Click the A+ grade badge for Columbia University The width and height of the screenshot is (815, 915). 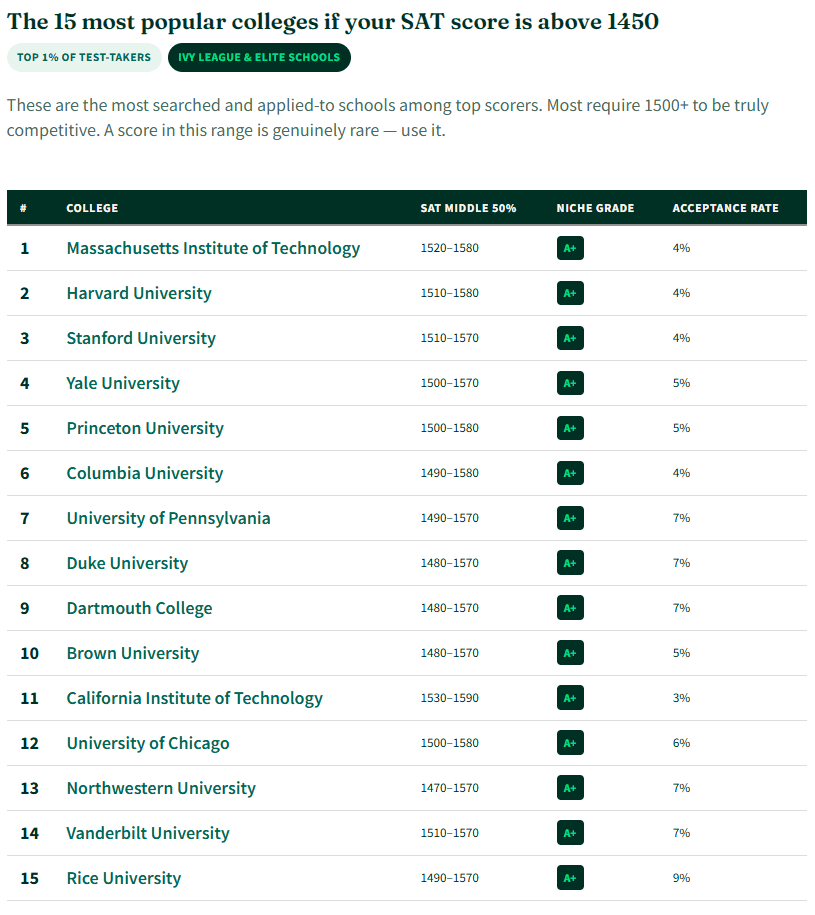click(x=570, y=473)
